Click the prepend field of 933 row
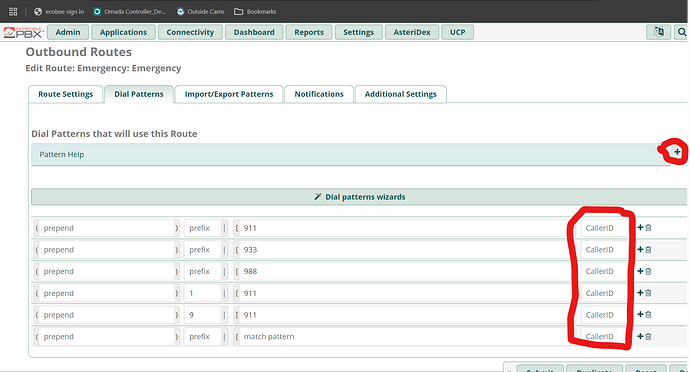Viewport: 690px width, 372px height. 107,250
